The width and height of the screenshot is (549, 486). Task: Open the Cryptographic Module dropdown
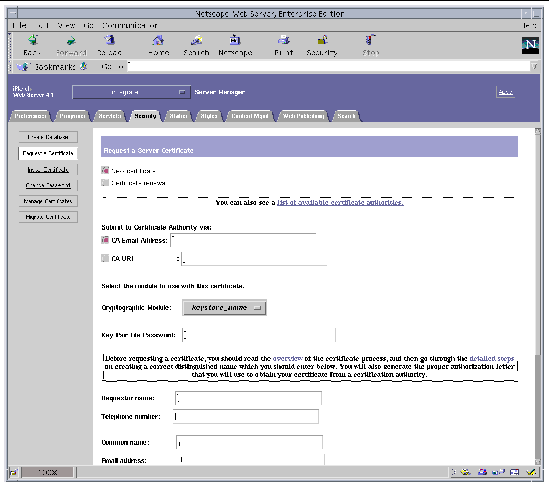click(x=224, y=308)
